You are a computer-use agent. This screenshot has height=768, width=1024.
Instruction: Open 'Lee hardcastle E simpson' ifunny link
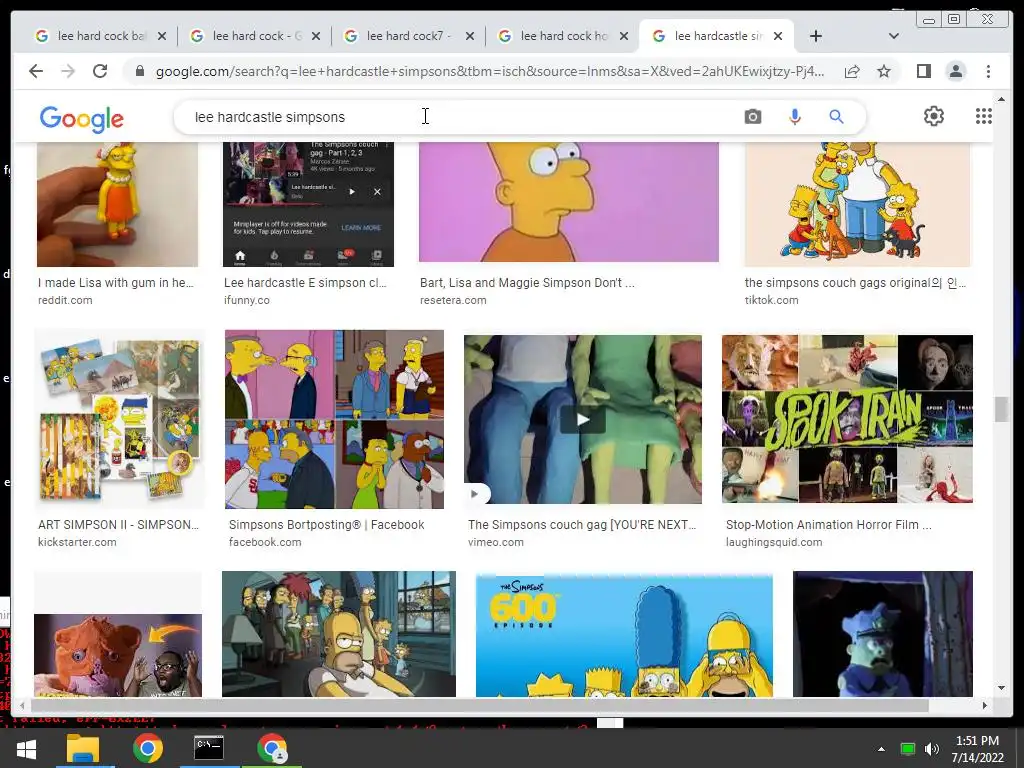(305, 283)
